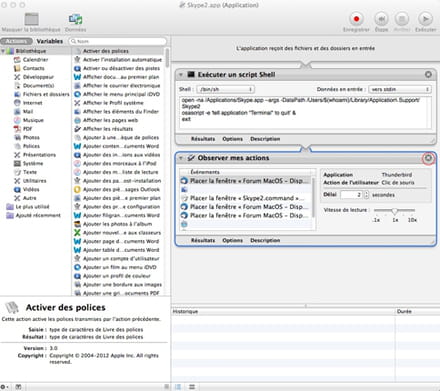Collapse the Exécuter un script Shell action
This screenshot has height=391, width=440.
pos(181,75)
